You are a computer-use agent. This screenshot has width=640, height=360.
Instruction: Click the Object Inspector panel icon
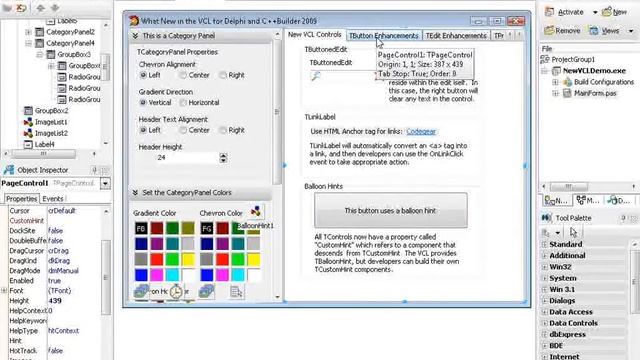[9, 170]
